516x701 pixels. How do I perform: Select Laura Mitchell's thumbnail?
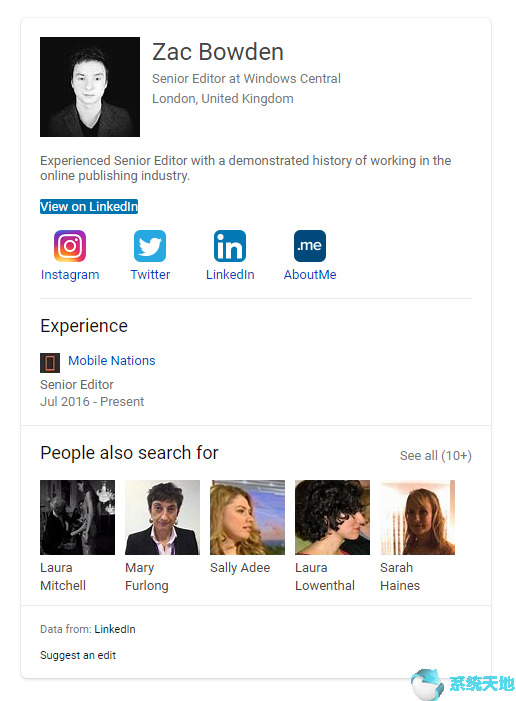[77, 518]
